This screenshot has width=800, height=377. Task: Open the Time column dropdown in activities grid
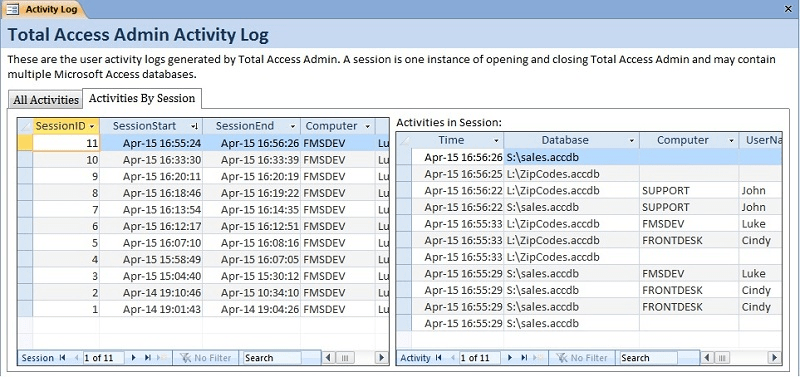496,140
